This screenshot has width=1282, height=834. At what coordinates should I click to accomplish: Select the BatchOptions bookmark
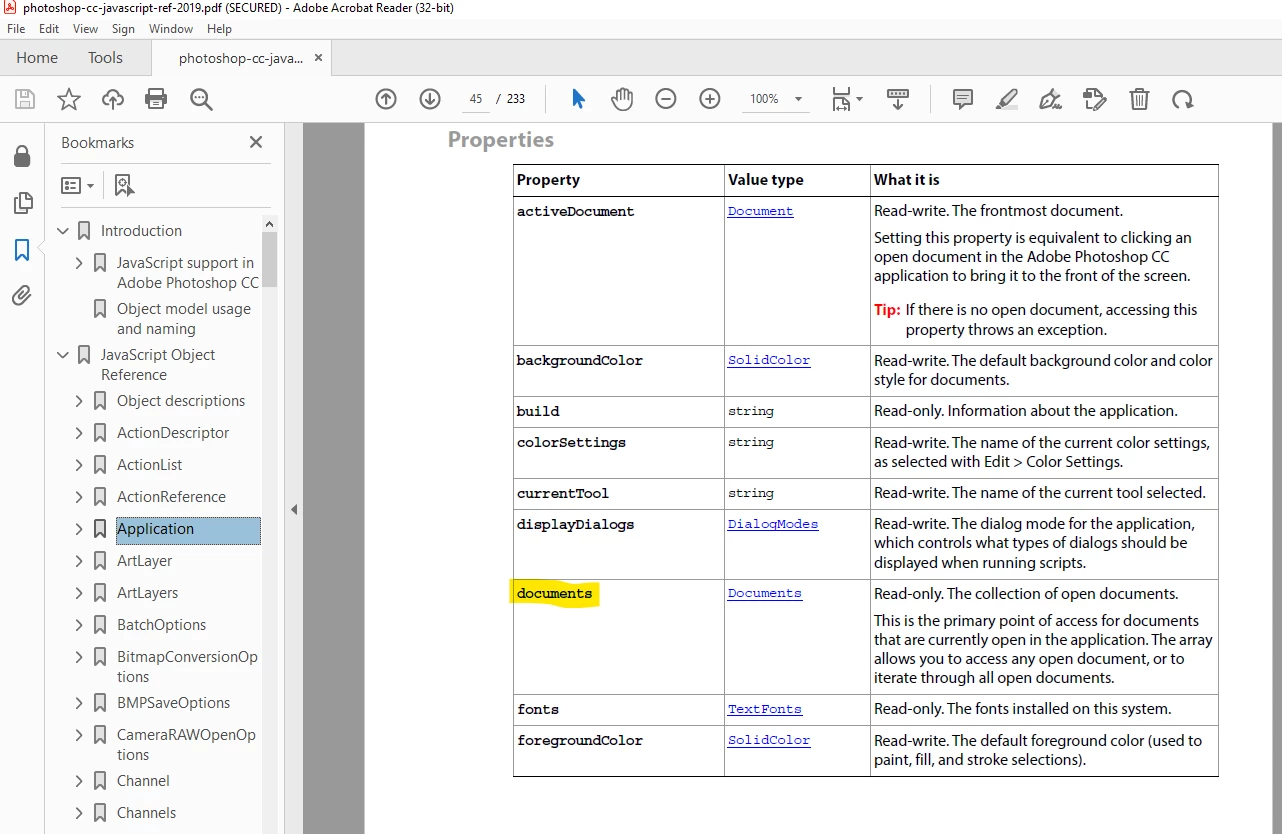tap(161, 625)
